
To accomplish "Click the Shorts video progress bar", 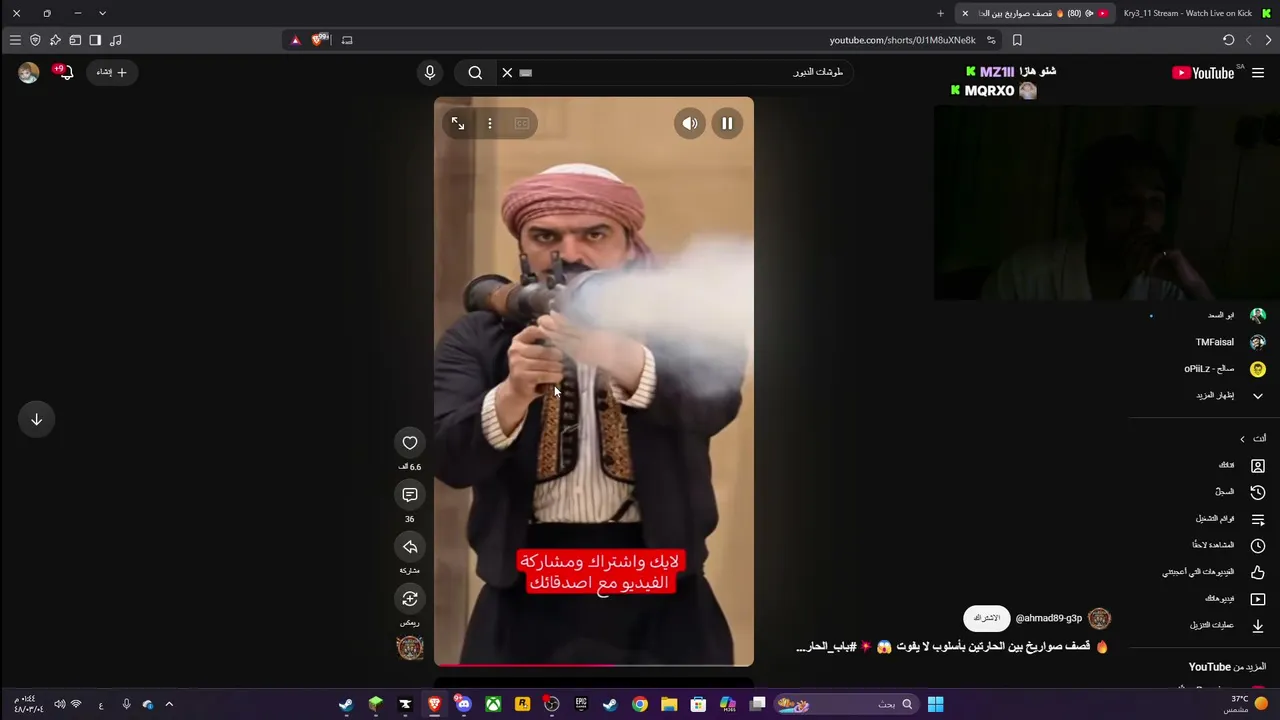I will [594, 664].
